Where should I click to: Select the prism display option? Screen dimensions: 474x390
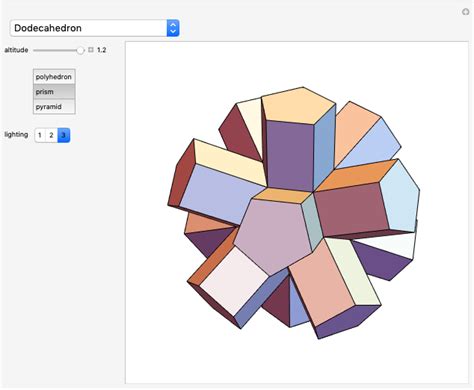click(54, 92)
